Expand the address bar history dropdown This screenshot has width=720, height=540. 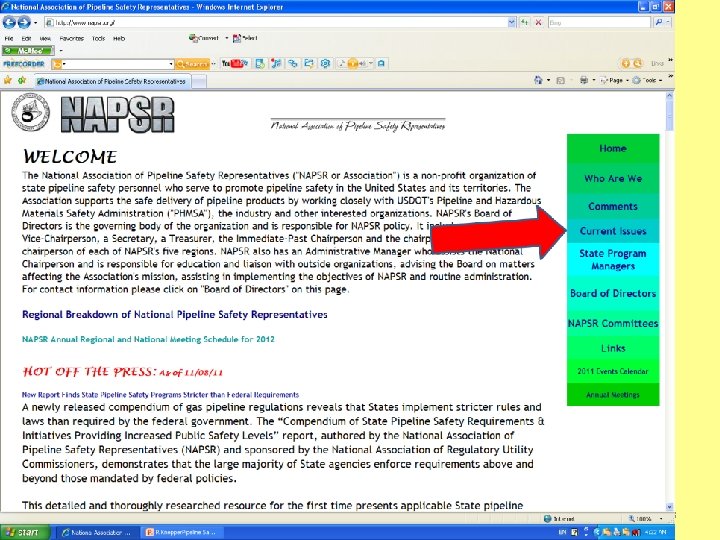click(x=512, y=22)
